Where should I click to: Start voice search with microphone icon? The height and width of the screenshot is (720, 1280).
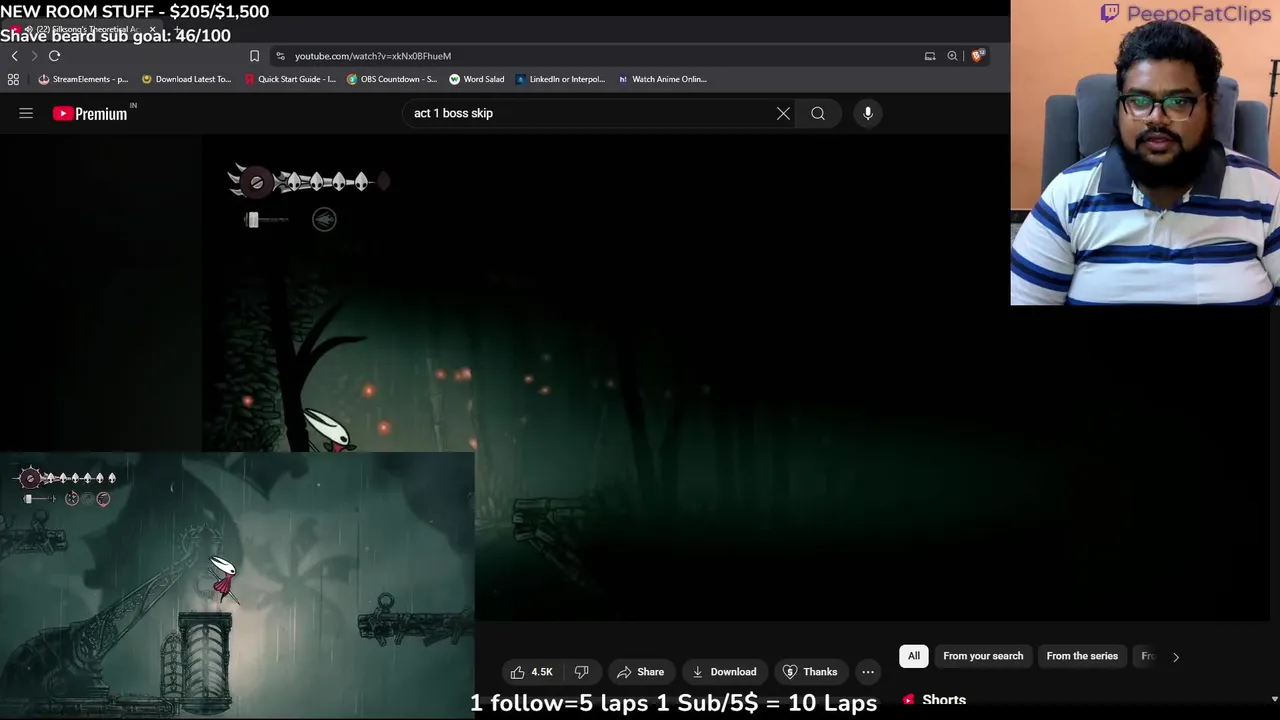868,114
